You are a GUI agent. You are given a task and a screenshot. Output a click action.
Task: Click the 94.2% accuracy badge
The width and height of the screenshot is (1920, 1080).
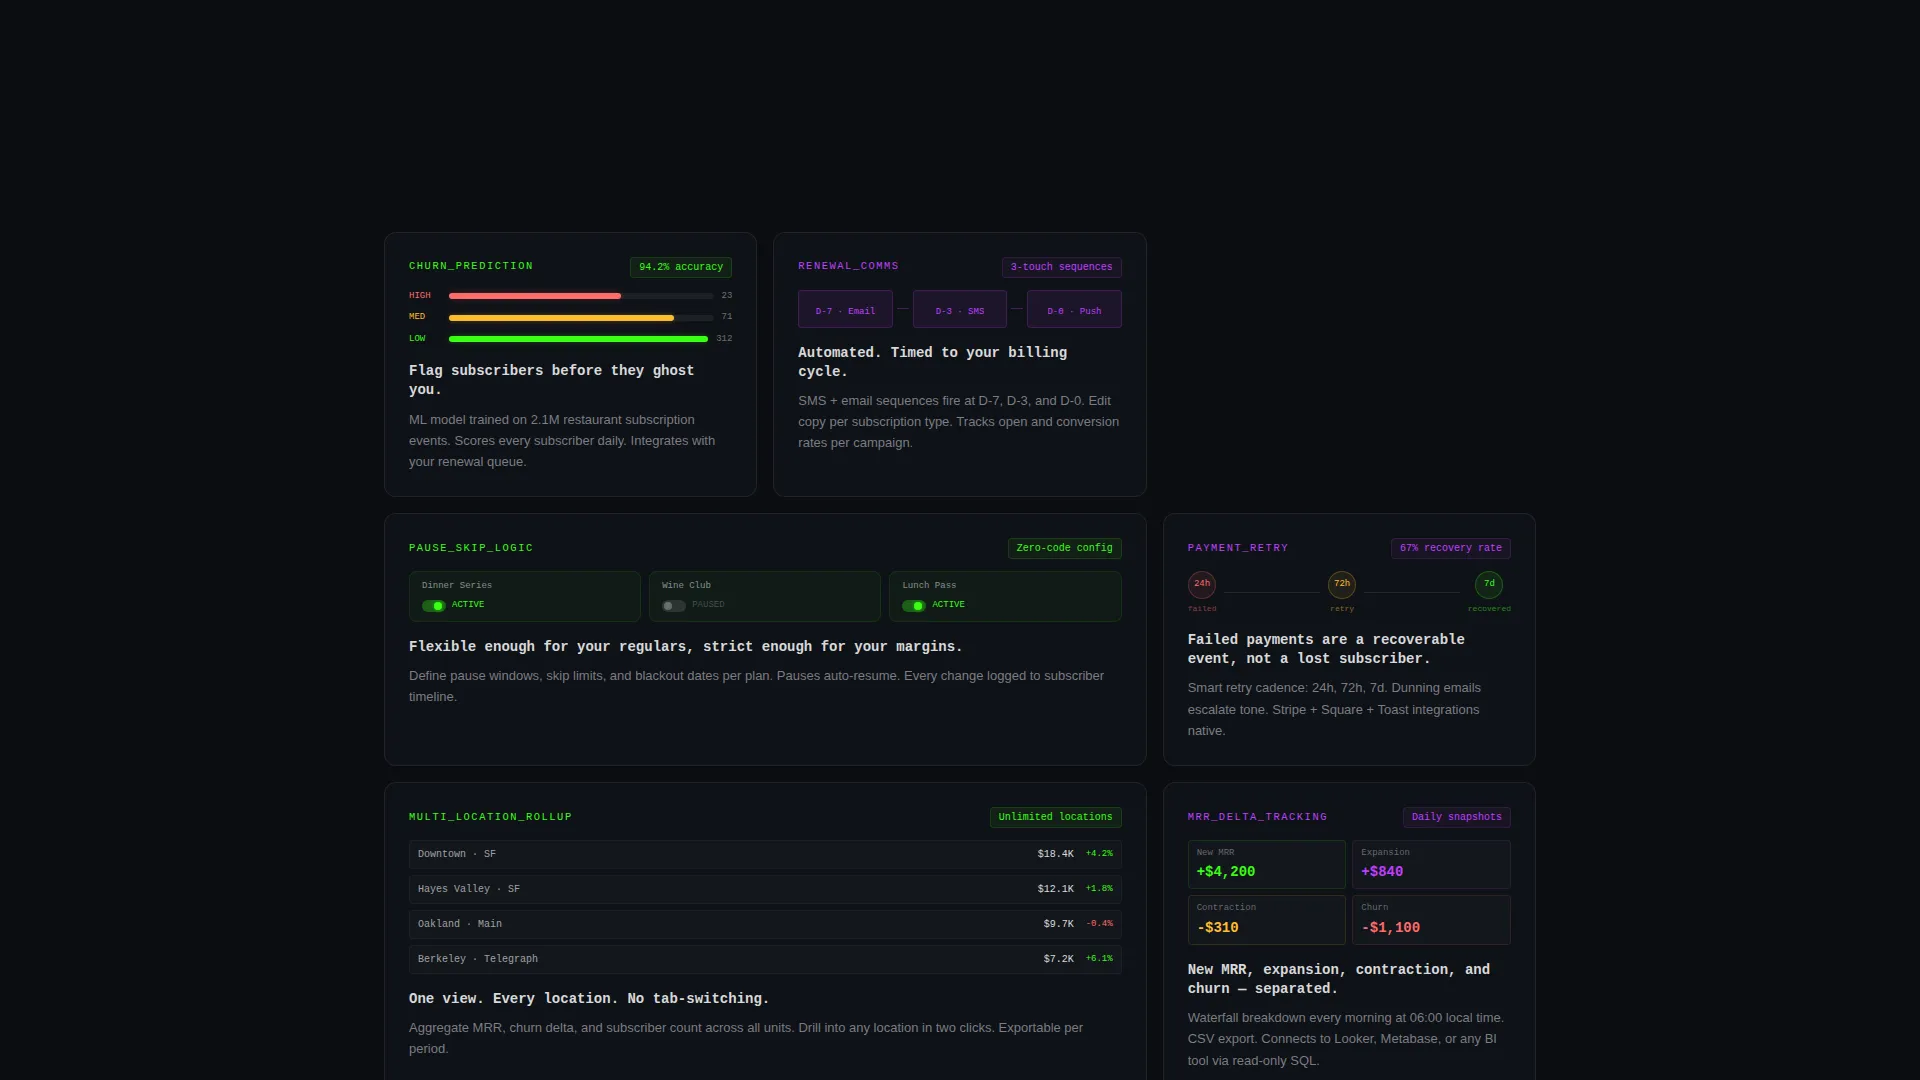[x=681, y=267]
